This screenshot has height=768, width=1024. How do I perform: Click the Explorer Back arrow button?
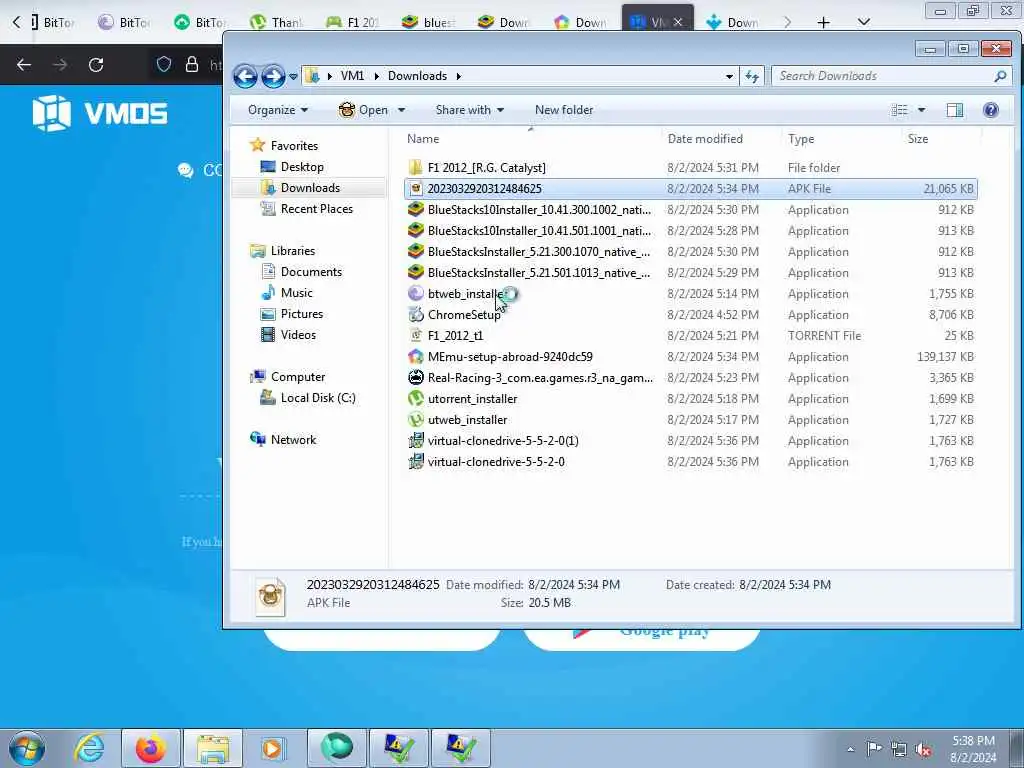tap(245, 76)
